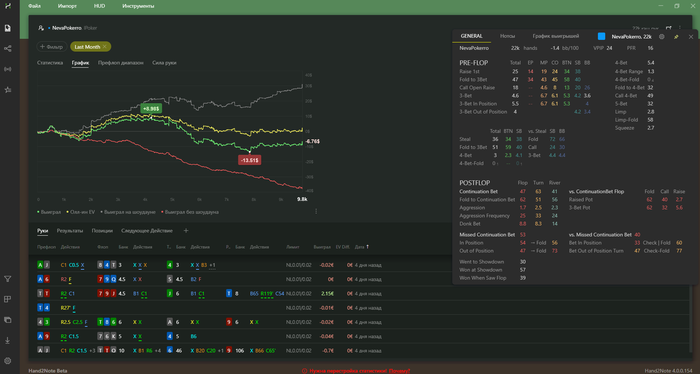Open the Импорт menu
This screenshot has height=374, width=700.
67,6
